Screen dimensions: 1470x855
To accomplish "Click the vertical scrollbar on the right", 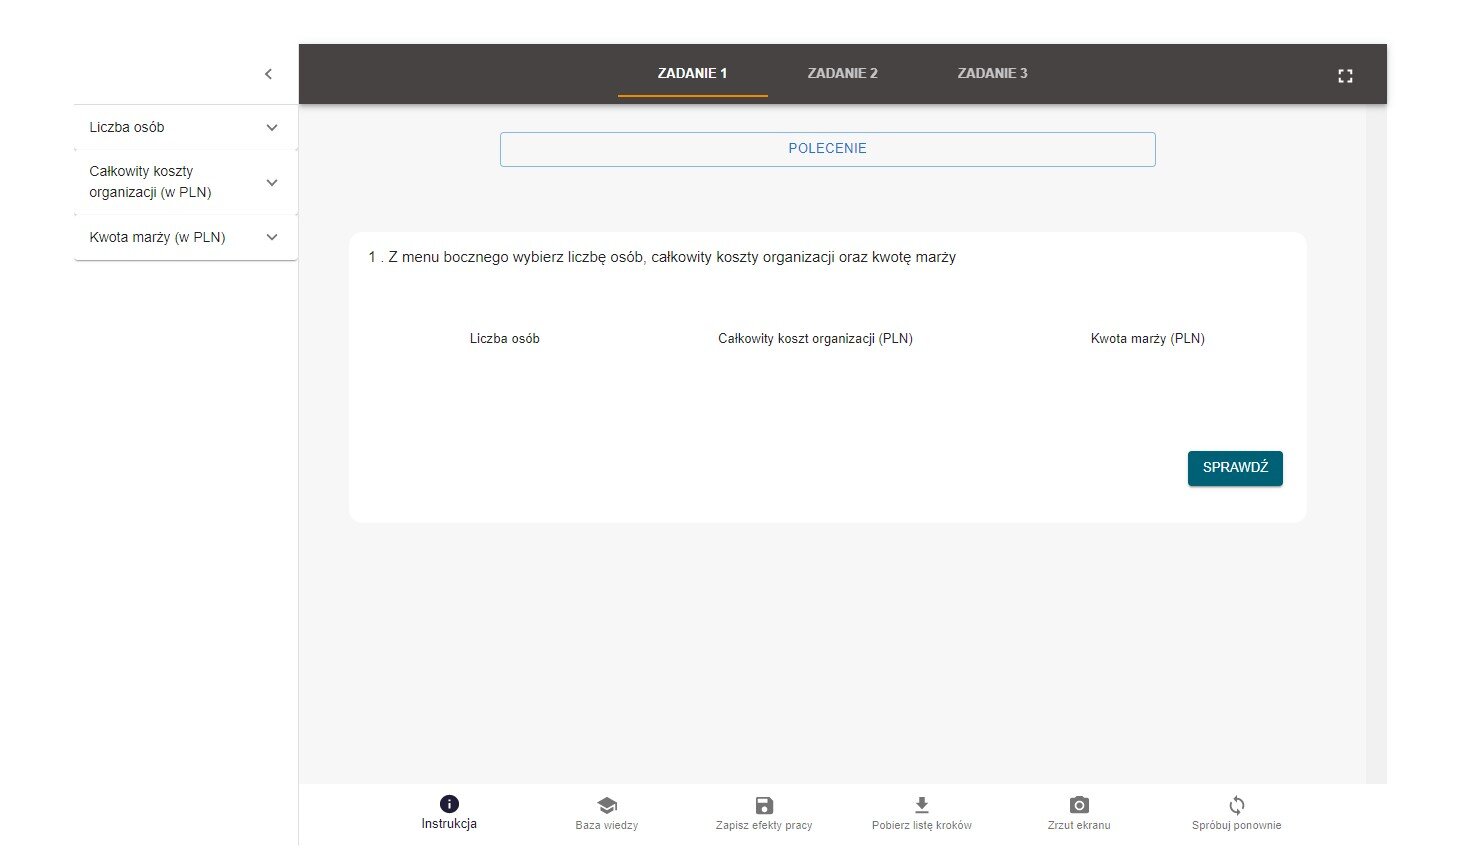I will [1376, 443].
